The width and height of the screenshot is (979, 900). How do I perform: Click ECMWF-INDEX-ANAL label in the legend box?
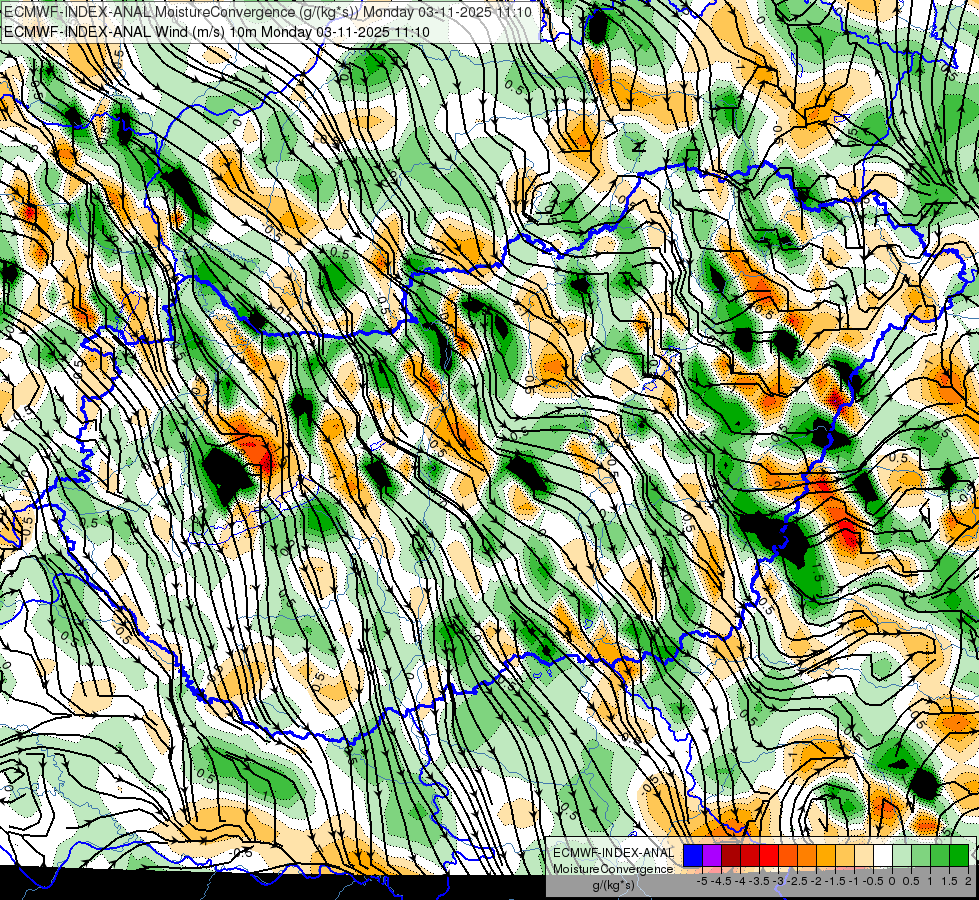(614, 853)
